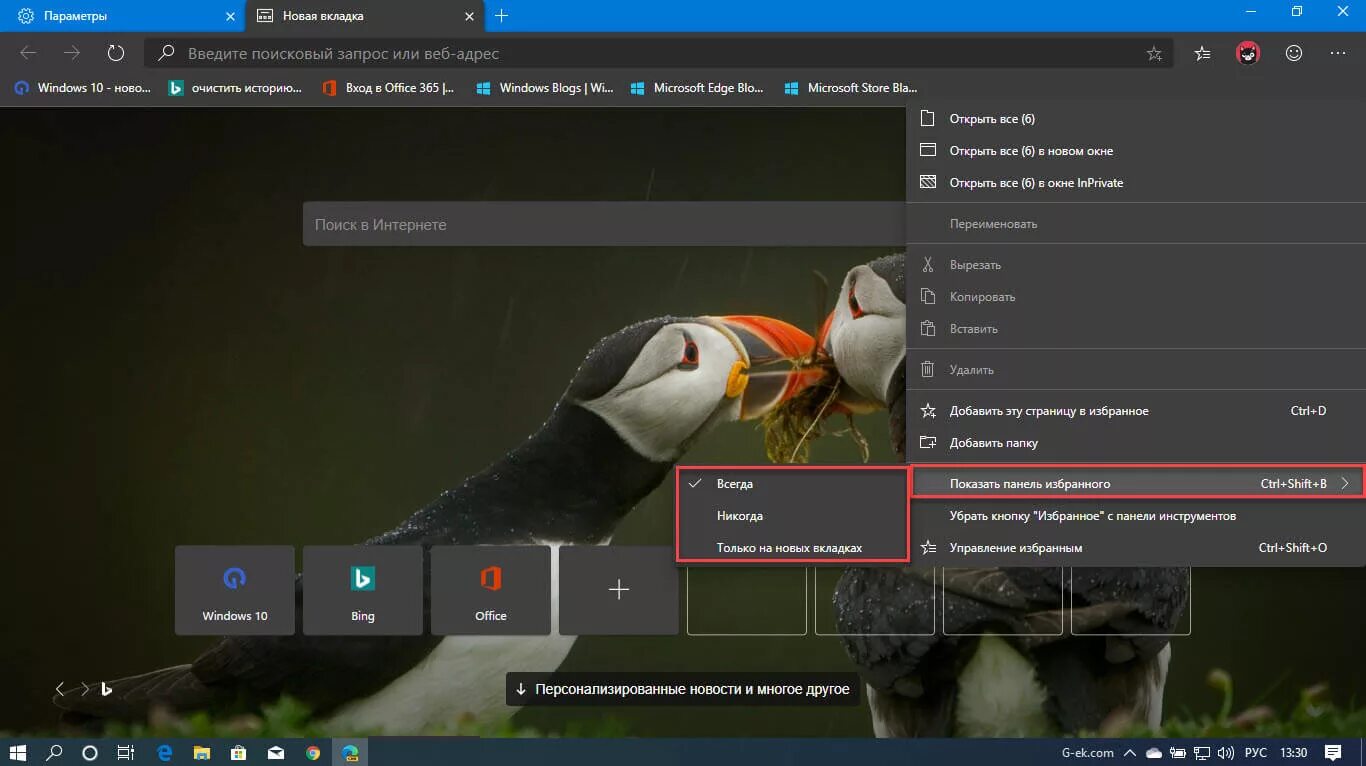Expand Показать панель избранного submenu
Image resolution: width=1366 pixels, height=766 pixels.
(x=1136, y=484)
